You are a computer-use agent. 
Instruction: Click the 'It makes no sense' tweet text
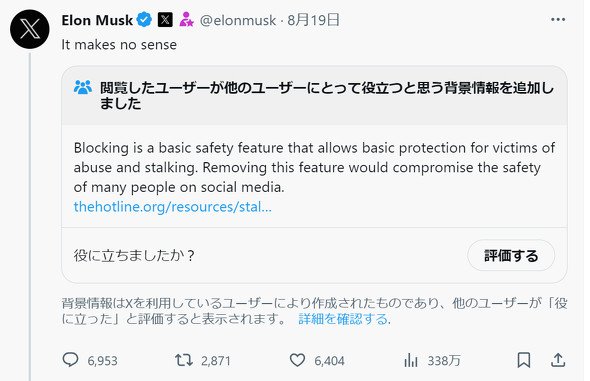[x=119, y=45]
